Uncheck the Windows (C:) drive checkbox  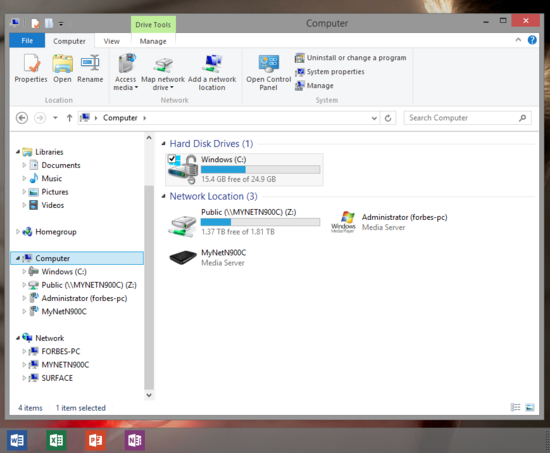tap(172, 158)
